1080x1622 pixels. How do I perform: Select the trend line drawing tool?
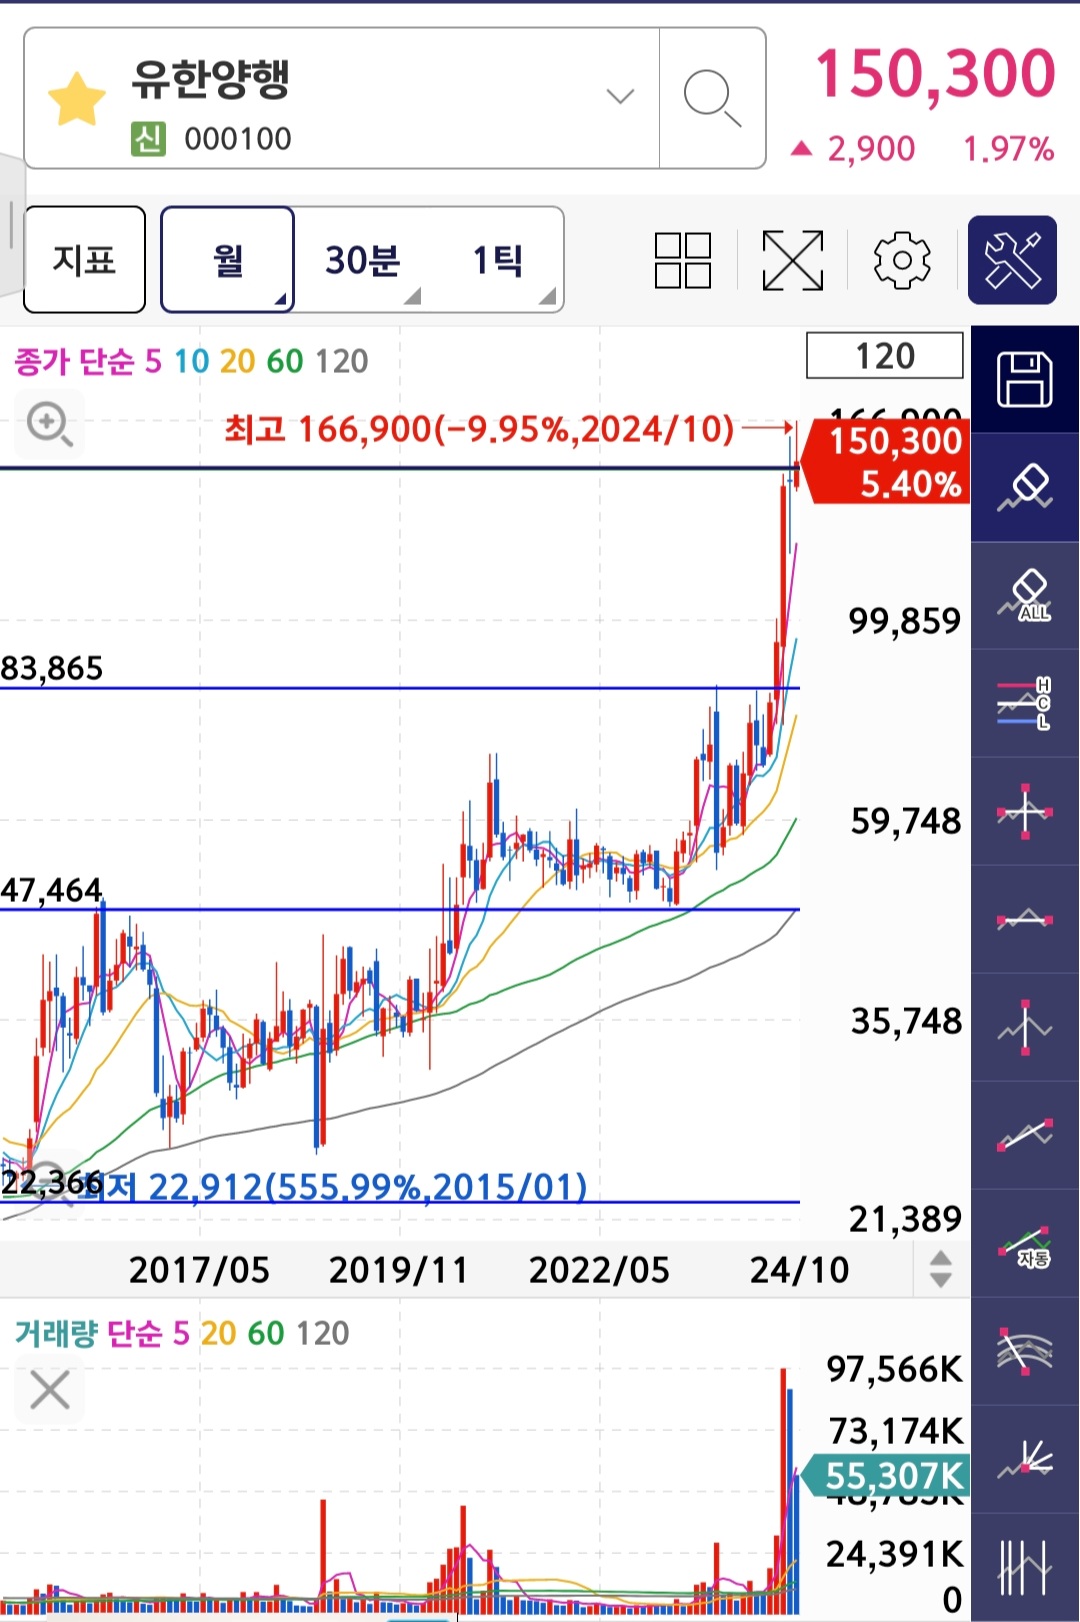1025,1136
